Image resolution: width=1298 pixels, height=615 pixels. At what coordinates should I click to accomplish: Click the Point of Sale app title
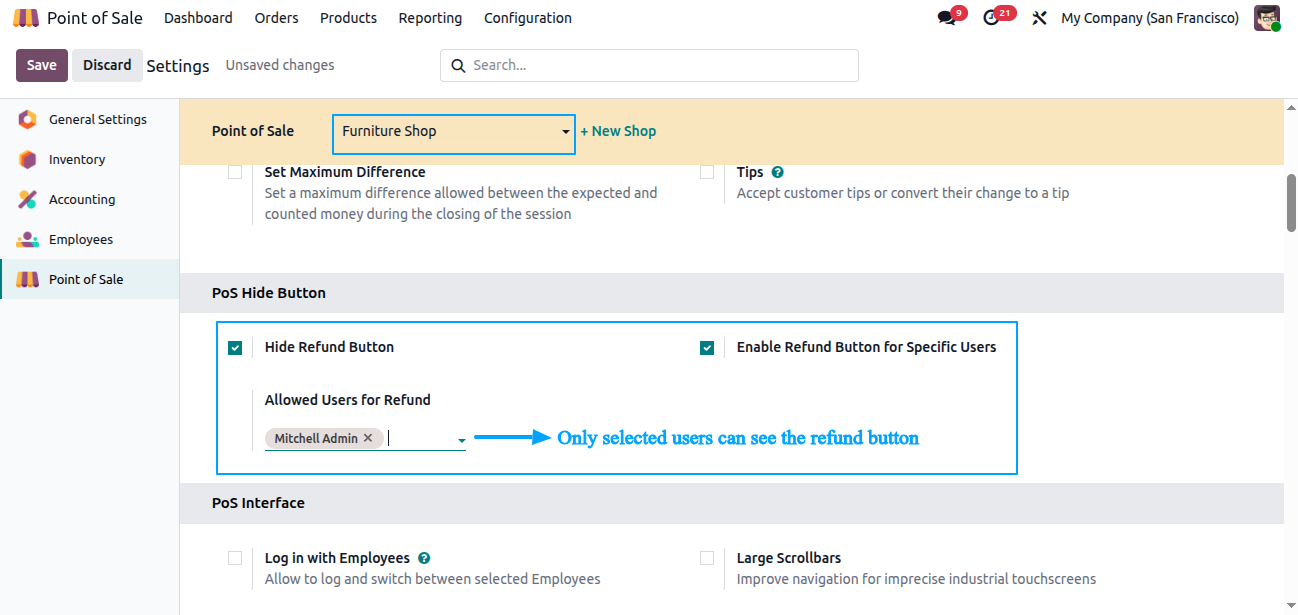[x=95, y=18]
